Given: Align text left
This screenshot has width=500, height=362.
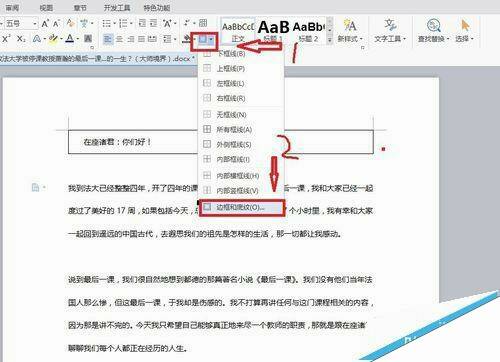Looking at the screenshot, I should click(x=107, y=39).
